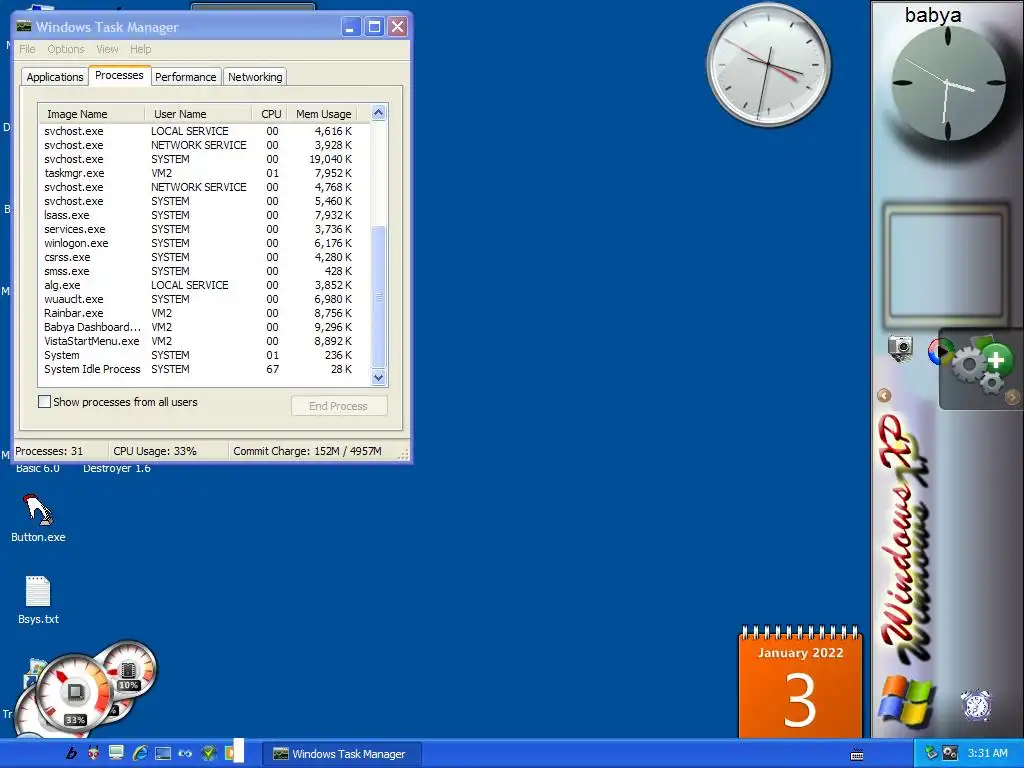Sort by Image Name column header
The width and height of the screenshot is (1024, 768).
(91, 114)
